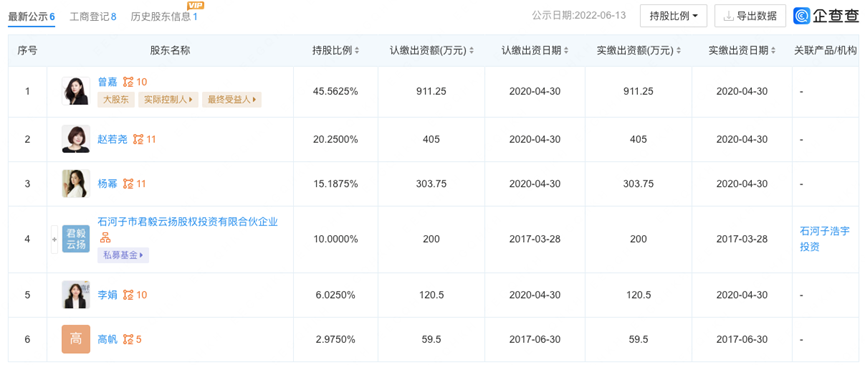Click 赵若尧's avatar photo

[x=76, y=139]
